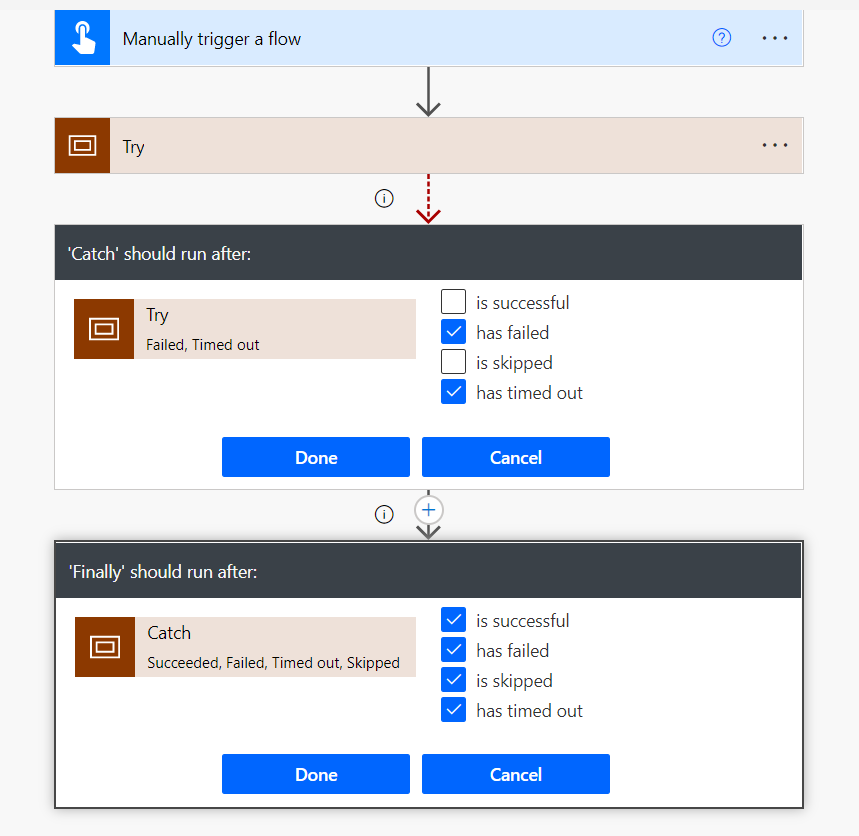859x836 pixels.
Task: Open the Try action's ellipsis menu
Action: click(x=775, y=145)
